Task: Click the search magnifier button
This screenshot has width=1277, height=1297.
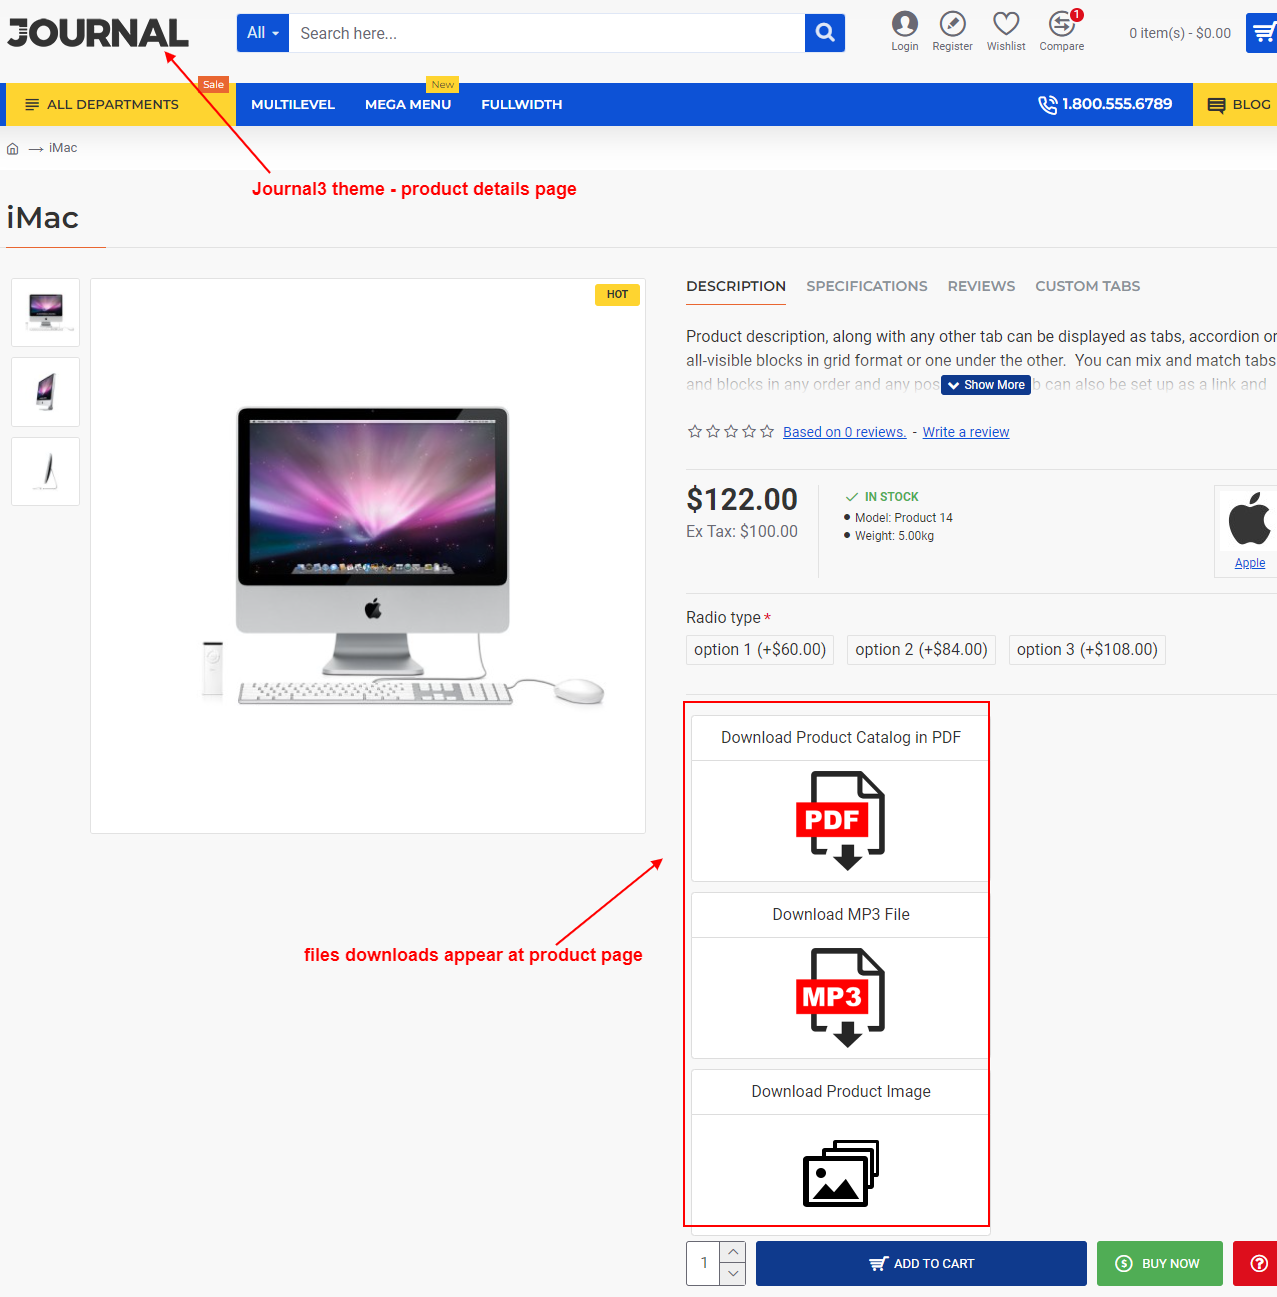Action: coord(824,33)
